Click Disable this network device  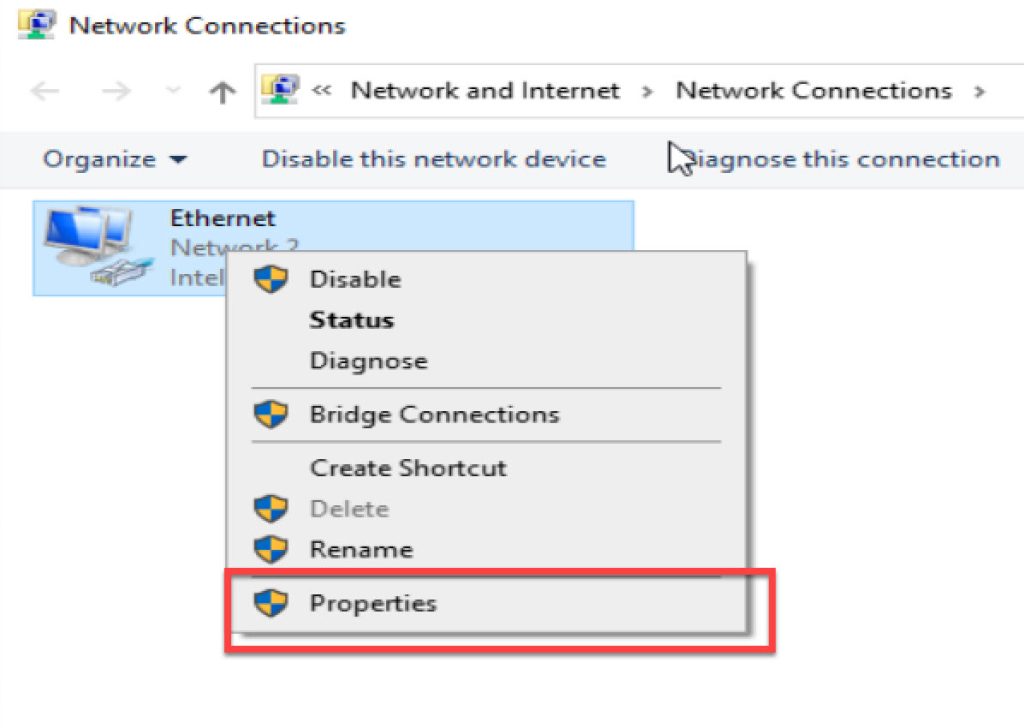434,159
